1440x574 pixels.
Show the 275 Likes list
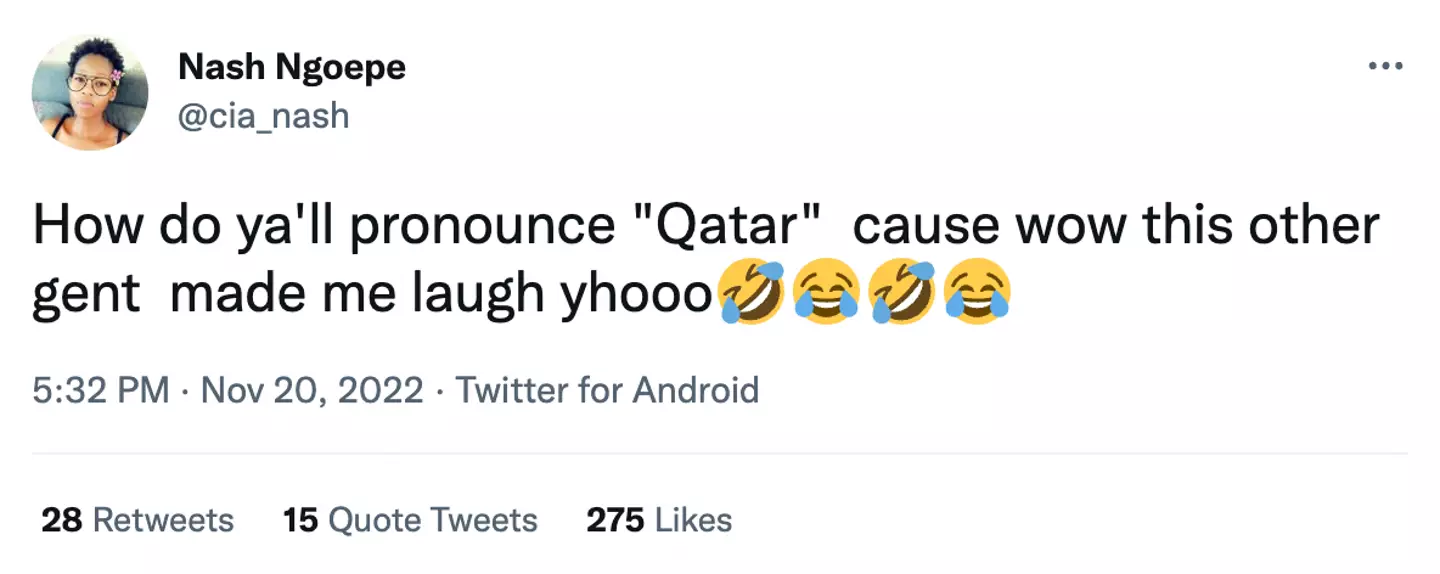(659, 520)
